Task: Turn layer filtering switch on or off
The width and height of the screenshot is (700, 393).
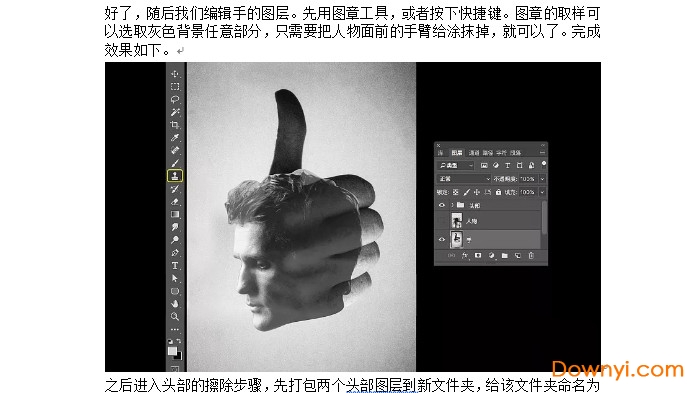Action: coord(544,164)
